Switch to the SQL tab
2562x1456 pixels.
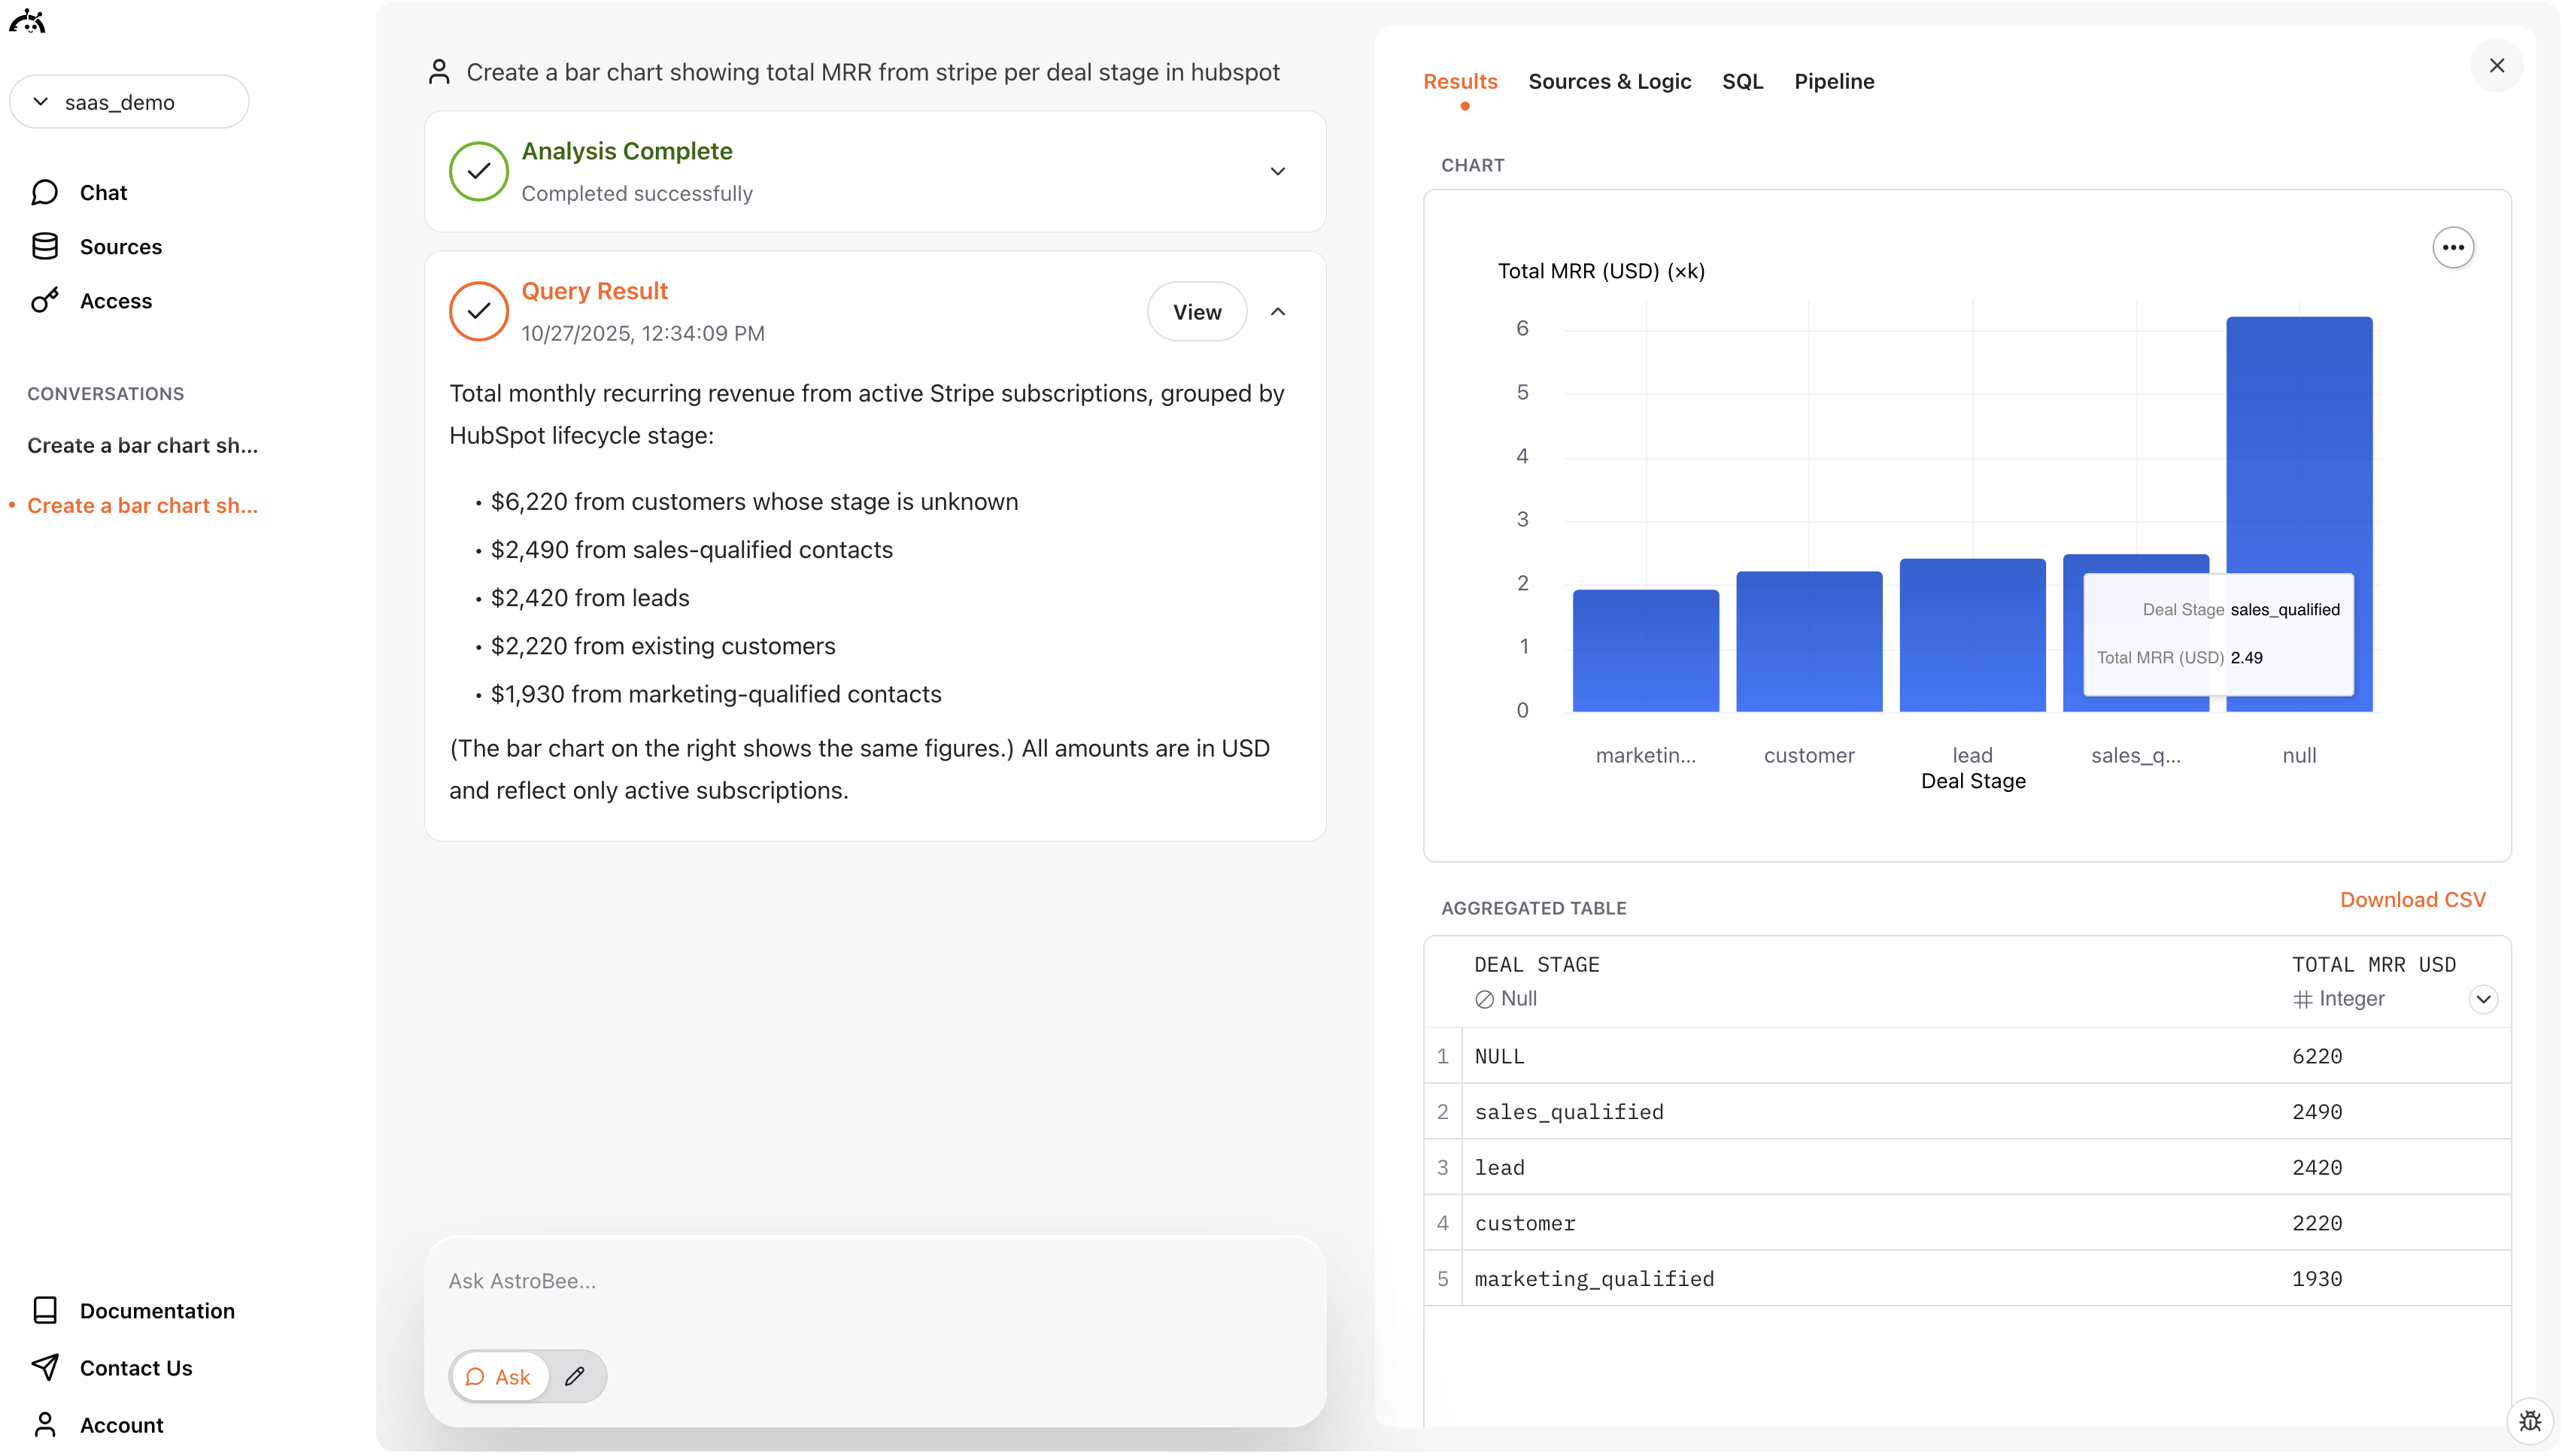coord(1742,82)
